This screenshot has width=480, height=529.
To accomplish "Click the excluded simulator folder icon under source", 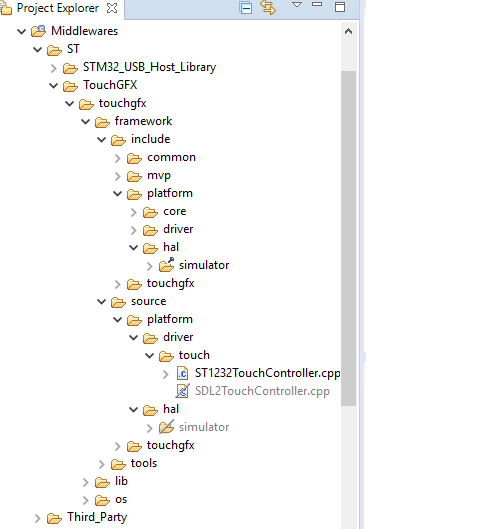I will (166, 427).
